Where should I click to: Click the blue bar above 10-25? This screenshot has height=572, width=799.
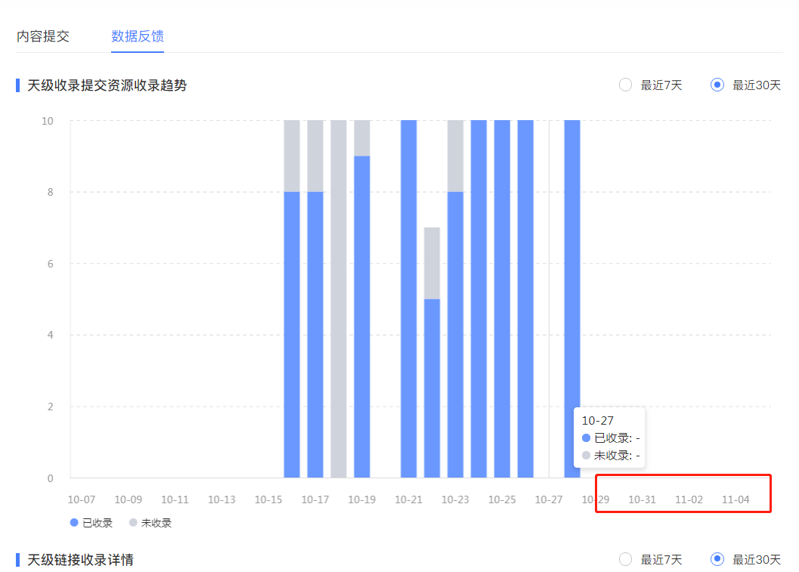coord(502,300)
